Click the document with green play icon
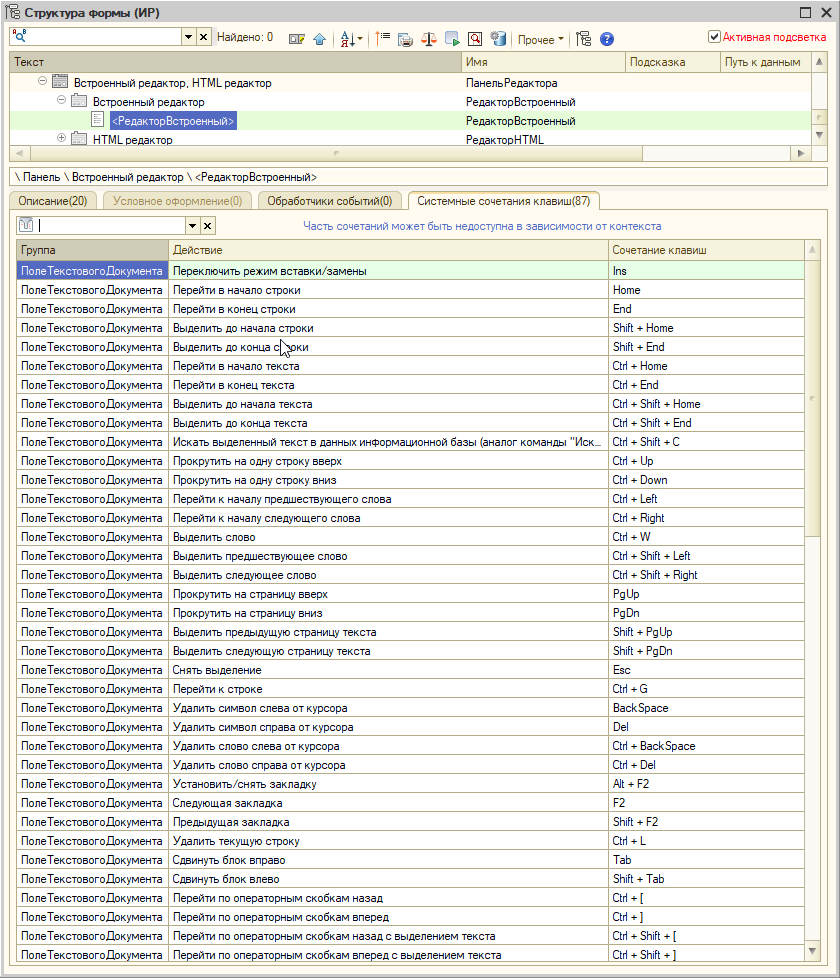 coord(452,39)
